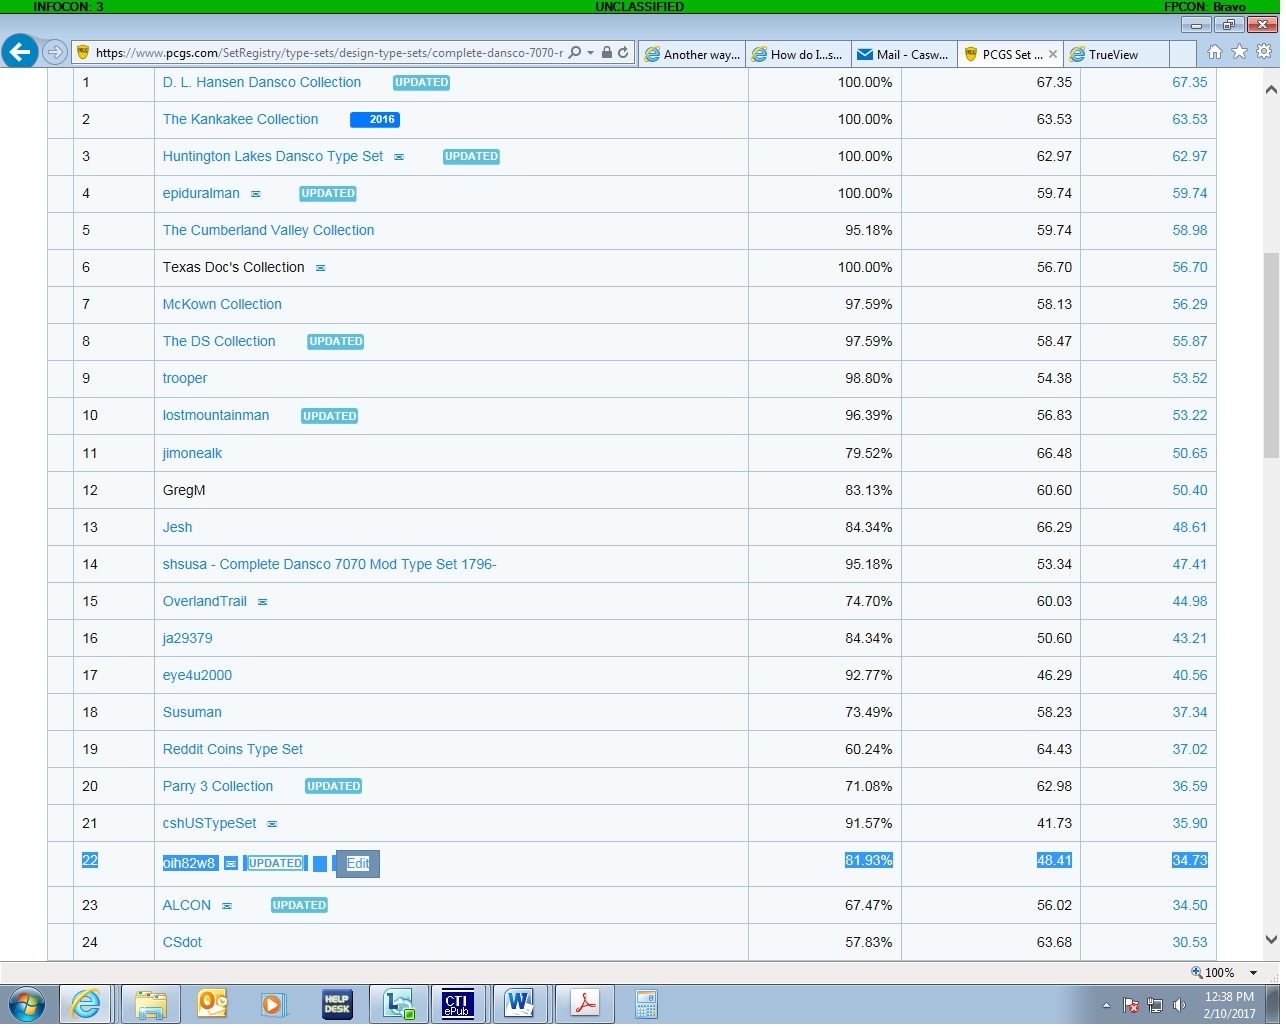Open The Cumberland Valley Collection set
This screenshot has width=1286, height=1028.
point(269,230)
